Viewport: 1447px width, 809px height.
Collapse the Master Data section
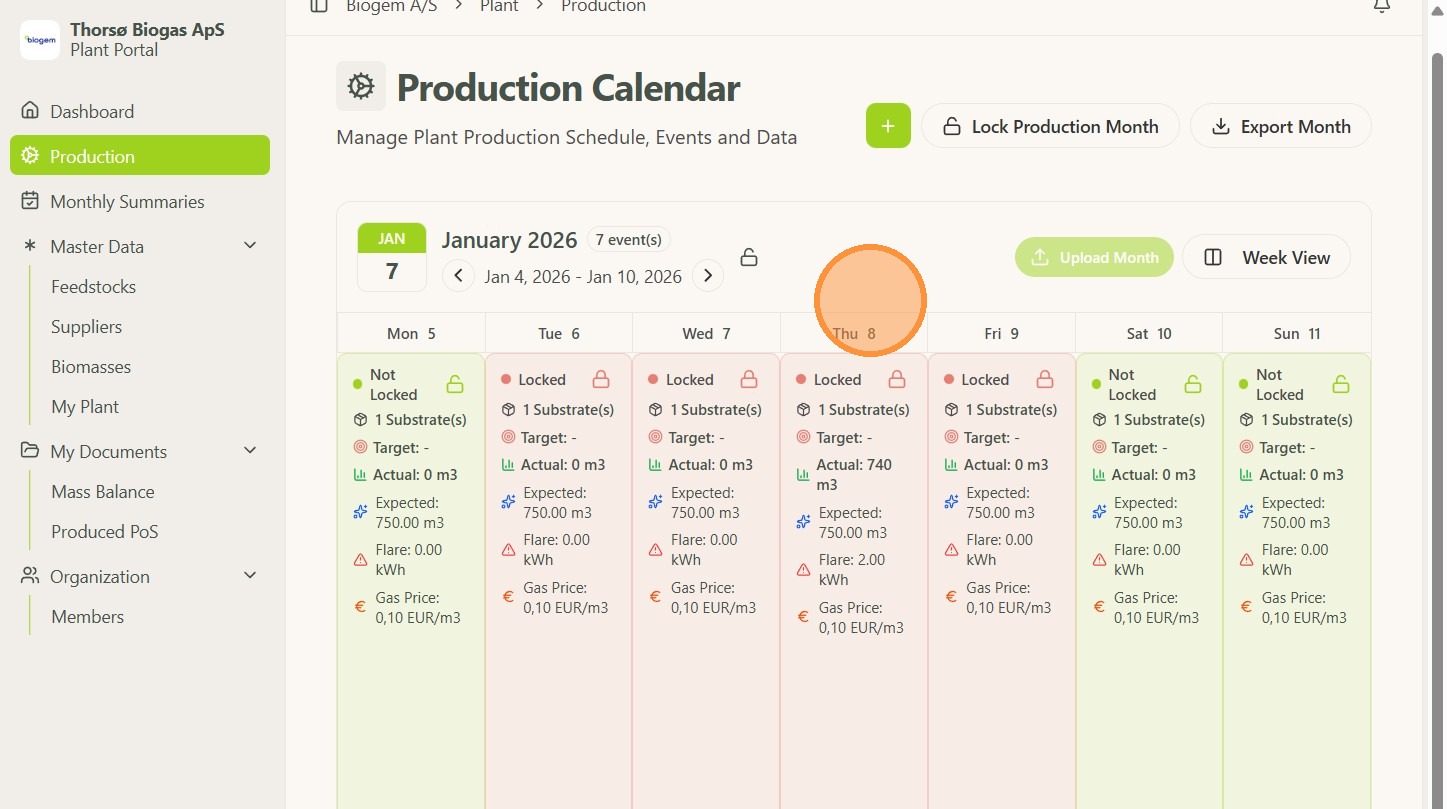(x=250, y=246)
